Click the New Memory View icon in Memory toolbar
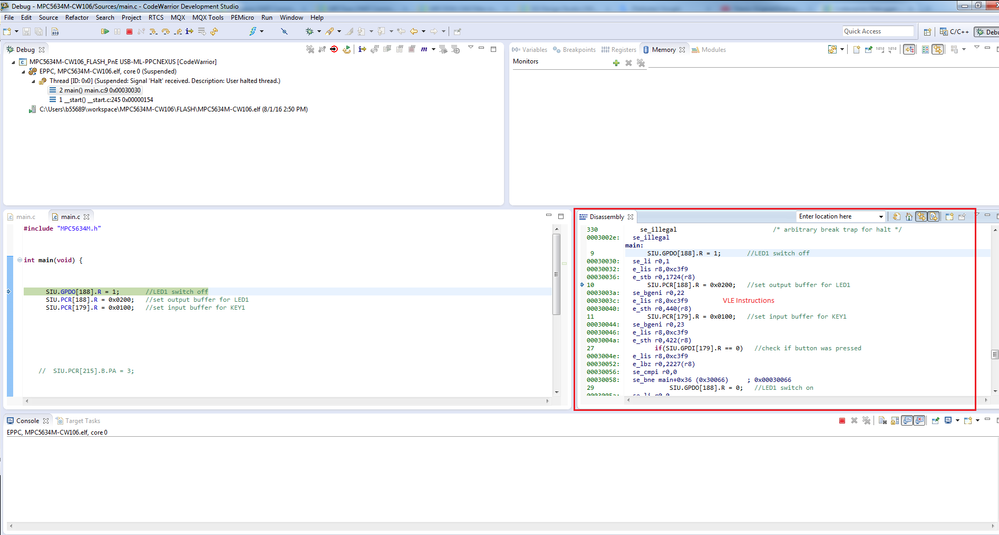 [856, 49]
